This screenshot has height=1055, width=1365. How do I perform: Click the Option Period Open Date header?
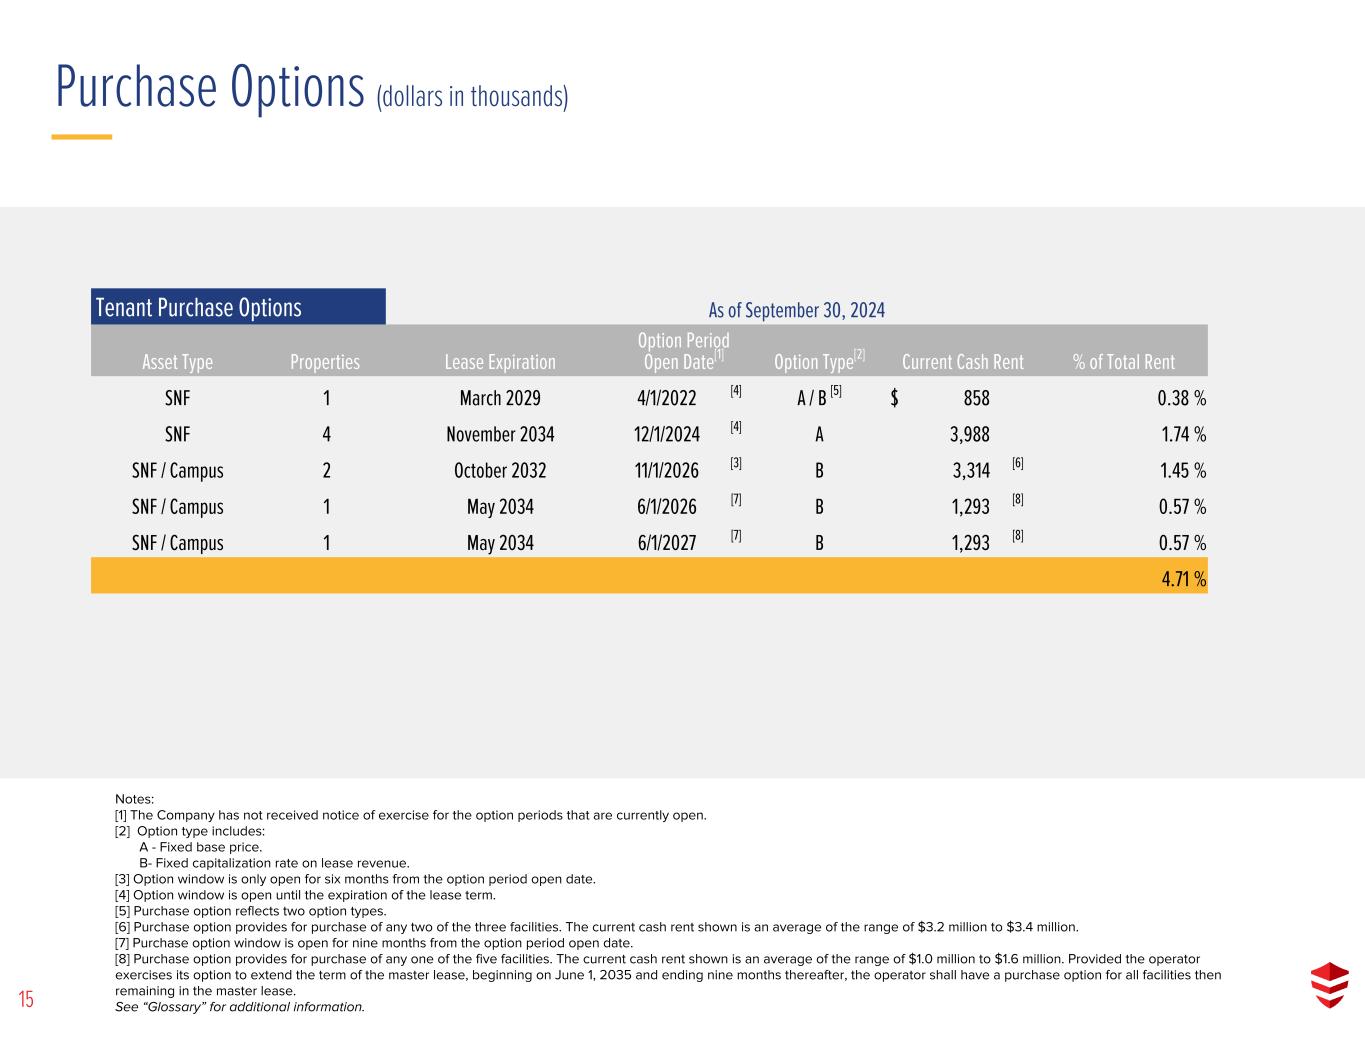click(682, 351)
